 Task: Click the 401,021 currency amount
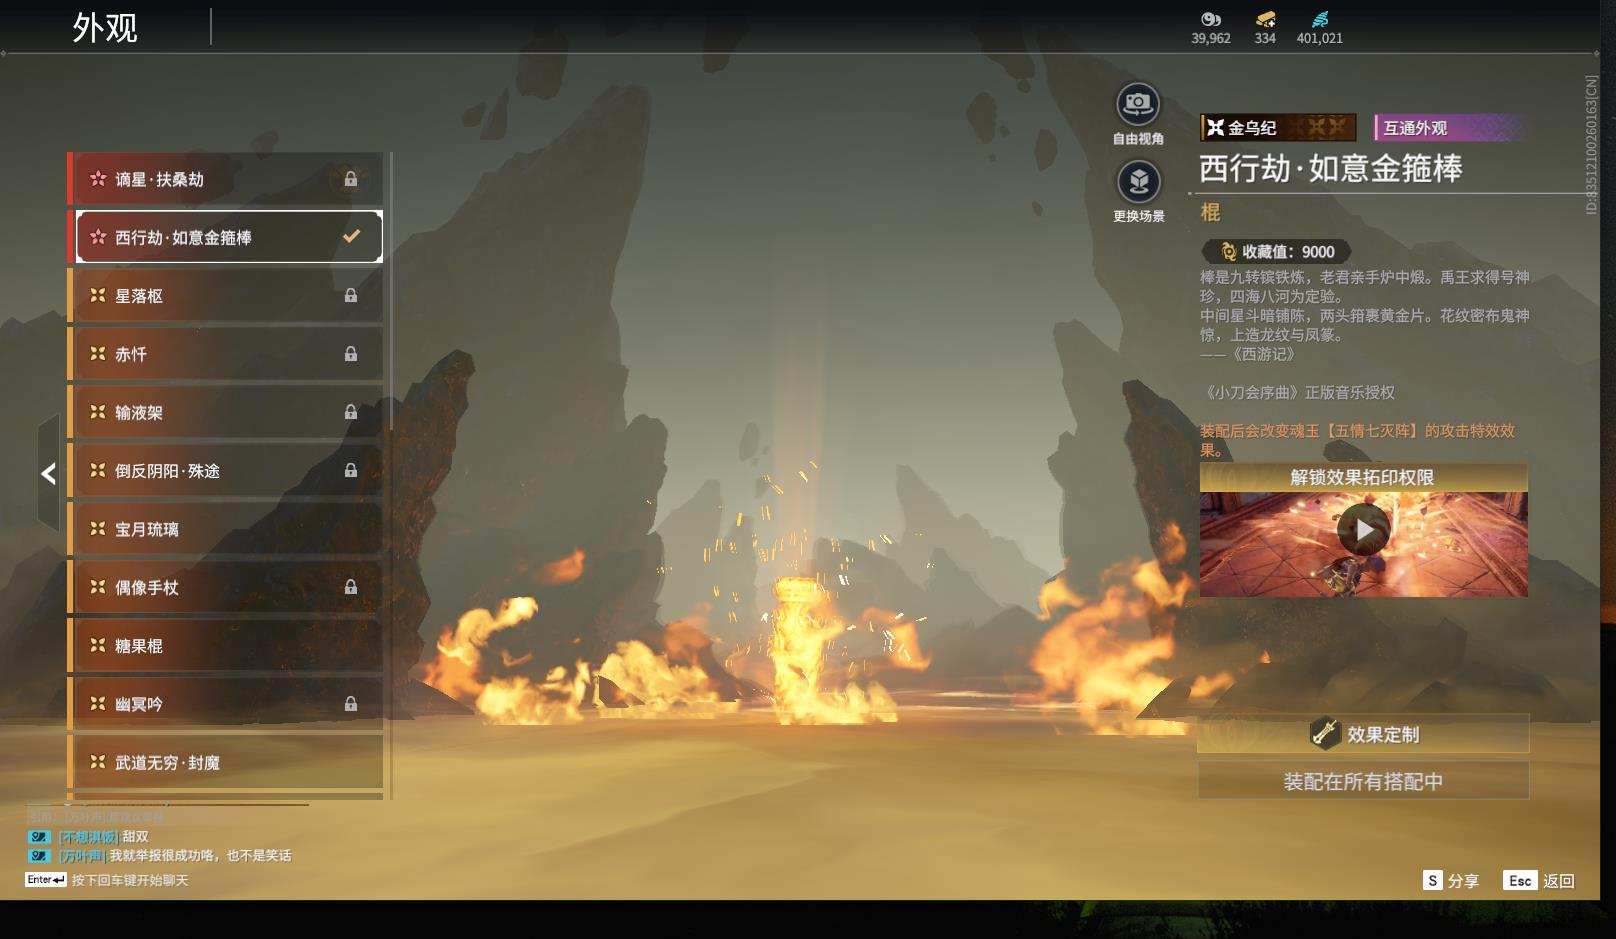[x=1320, y=38]
